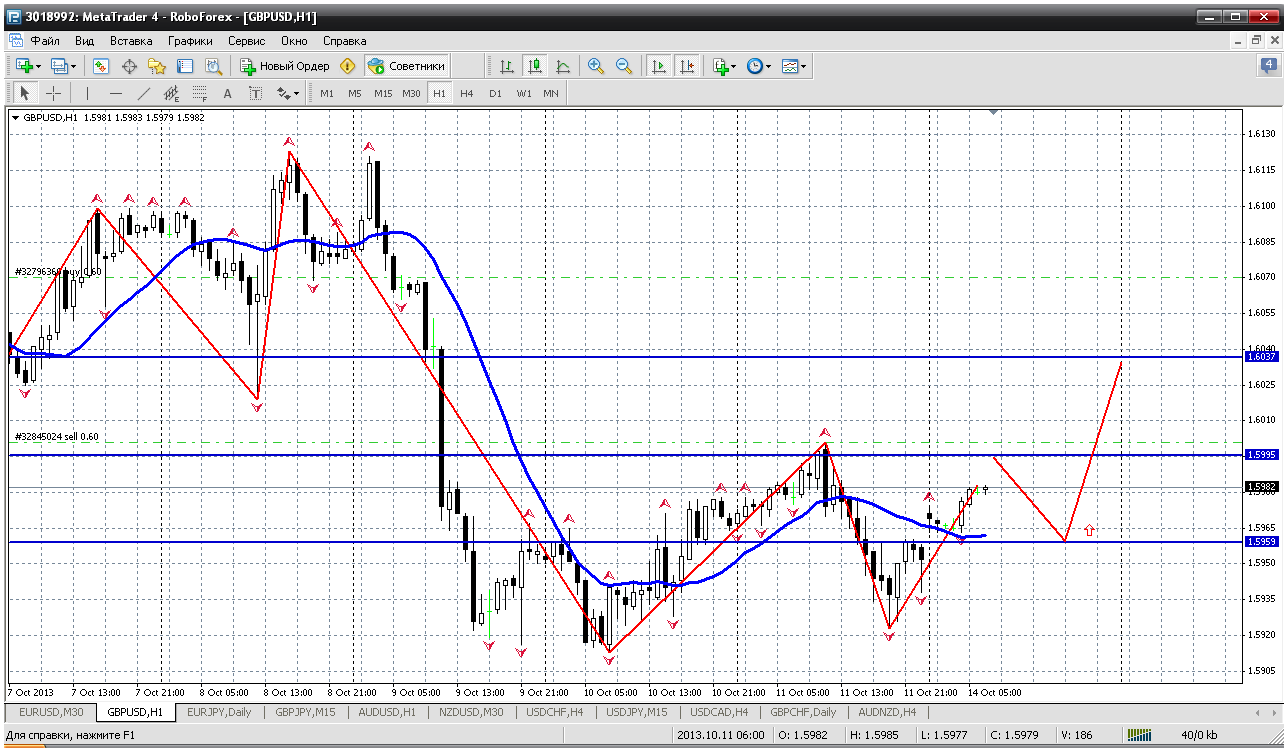Select the equidistant channel tool
1288x748 pixels.
coord(171,93)
